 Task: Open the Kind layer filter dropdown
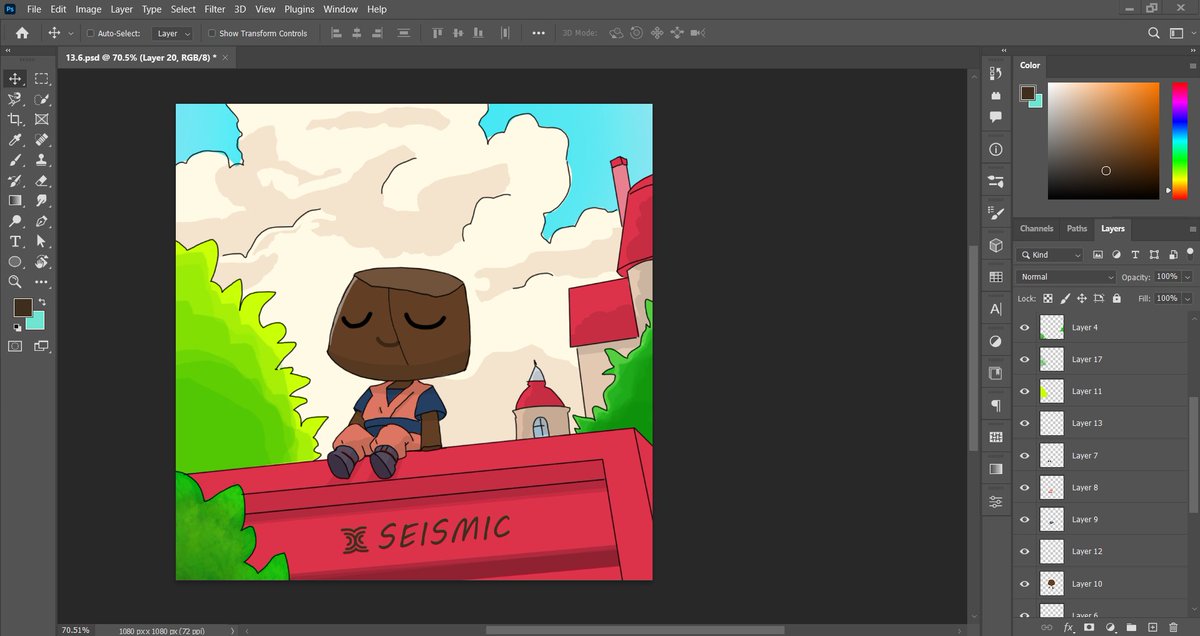point(1050,255)
